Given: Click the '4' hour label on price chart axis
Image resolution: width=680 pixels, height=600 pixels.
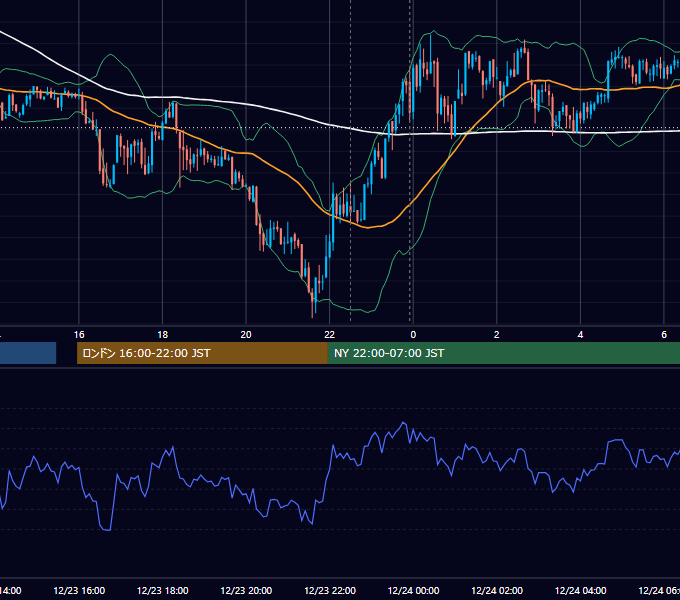Looking at the screenshot, I should point(580,335).
